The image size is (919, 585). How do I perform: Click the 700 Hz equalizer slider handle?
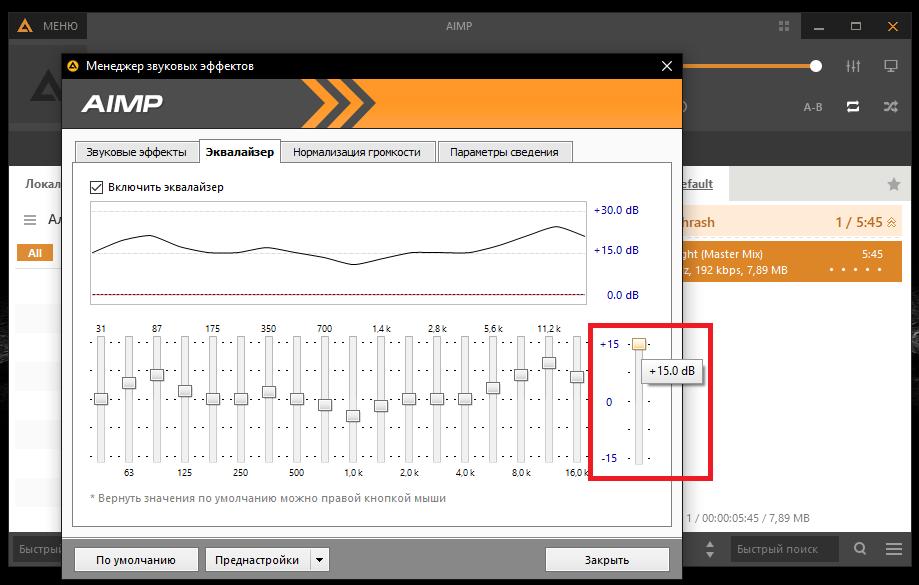(325, 404)
